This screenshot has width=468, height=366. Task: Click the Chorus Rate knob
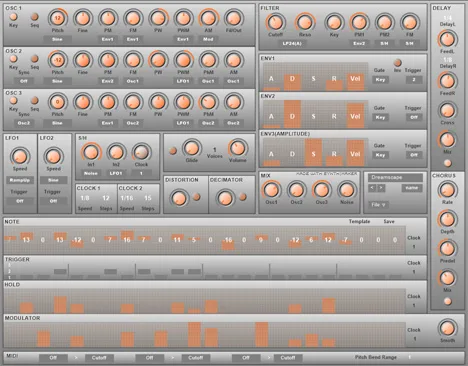click(447, 190)
